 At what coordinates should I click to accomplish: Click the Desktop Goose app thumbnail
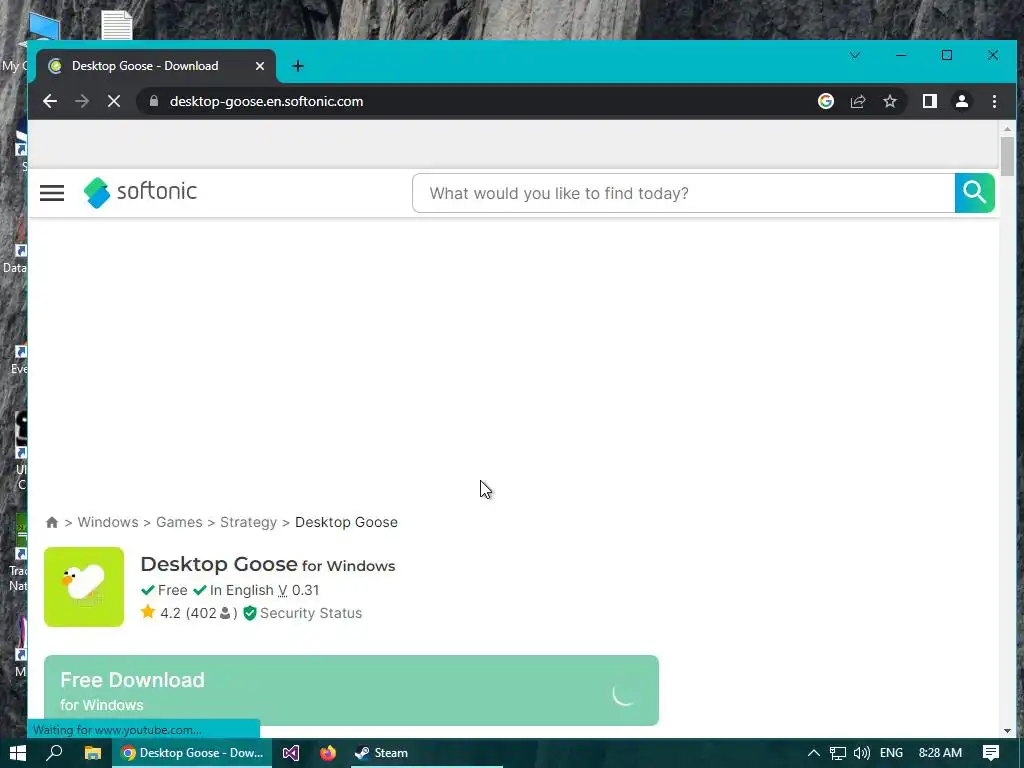84,587
